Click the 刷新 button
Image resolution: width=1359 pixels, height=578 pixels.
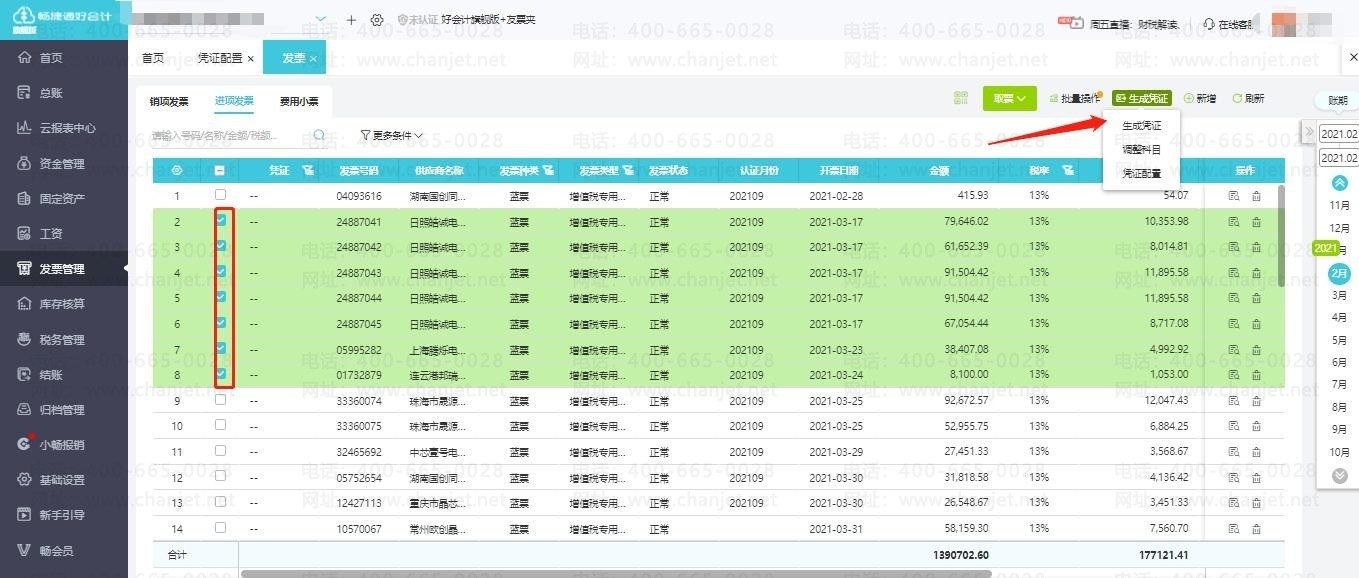pos(1248,98)
